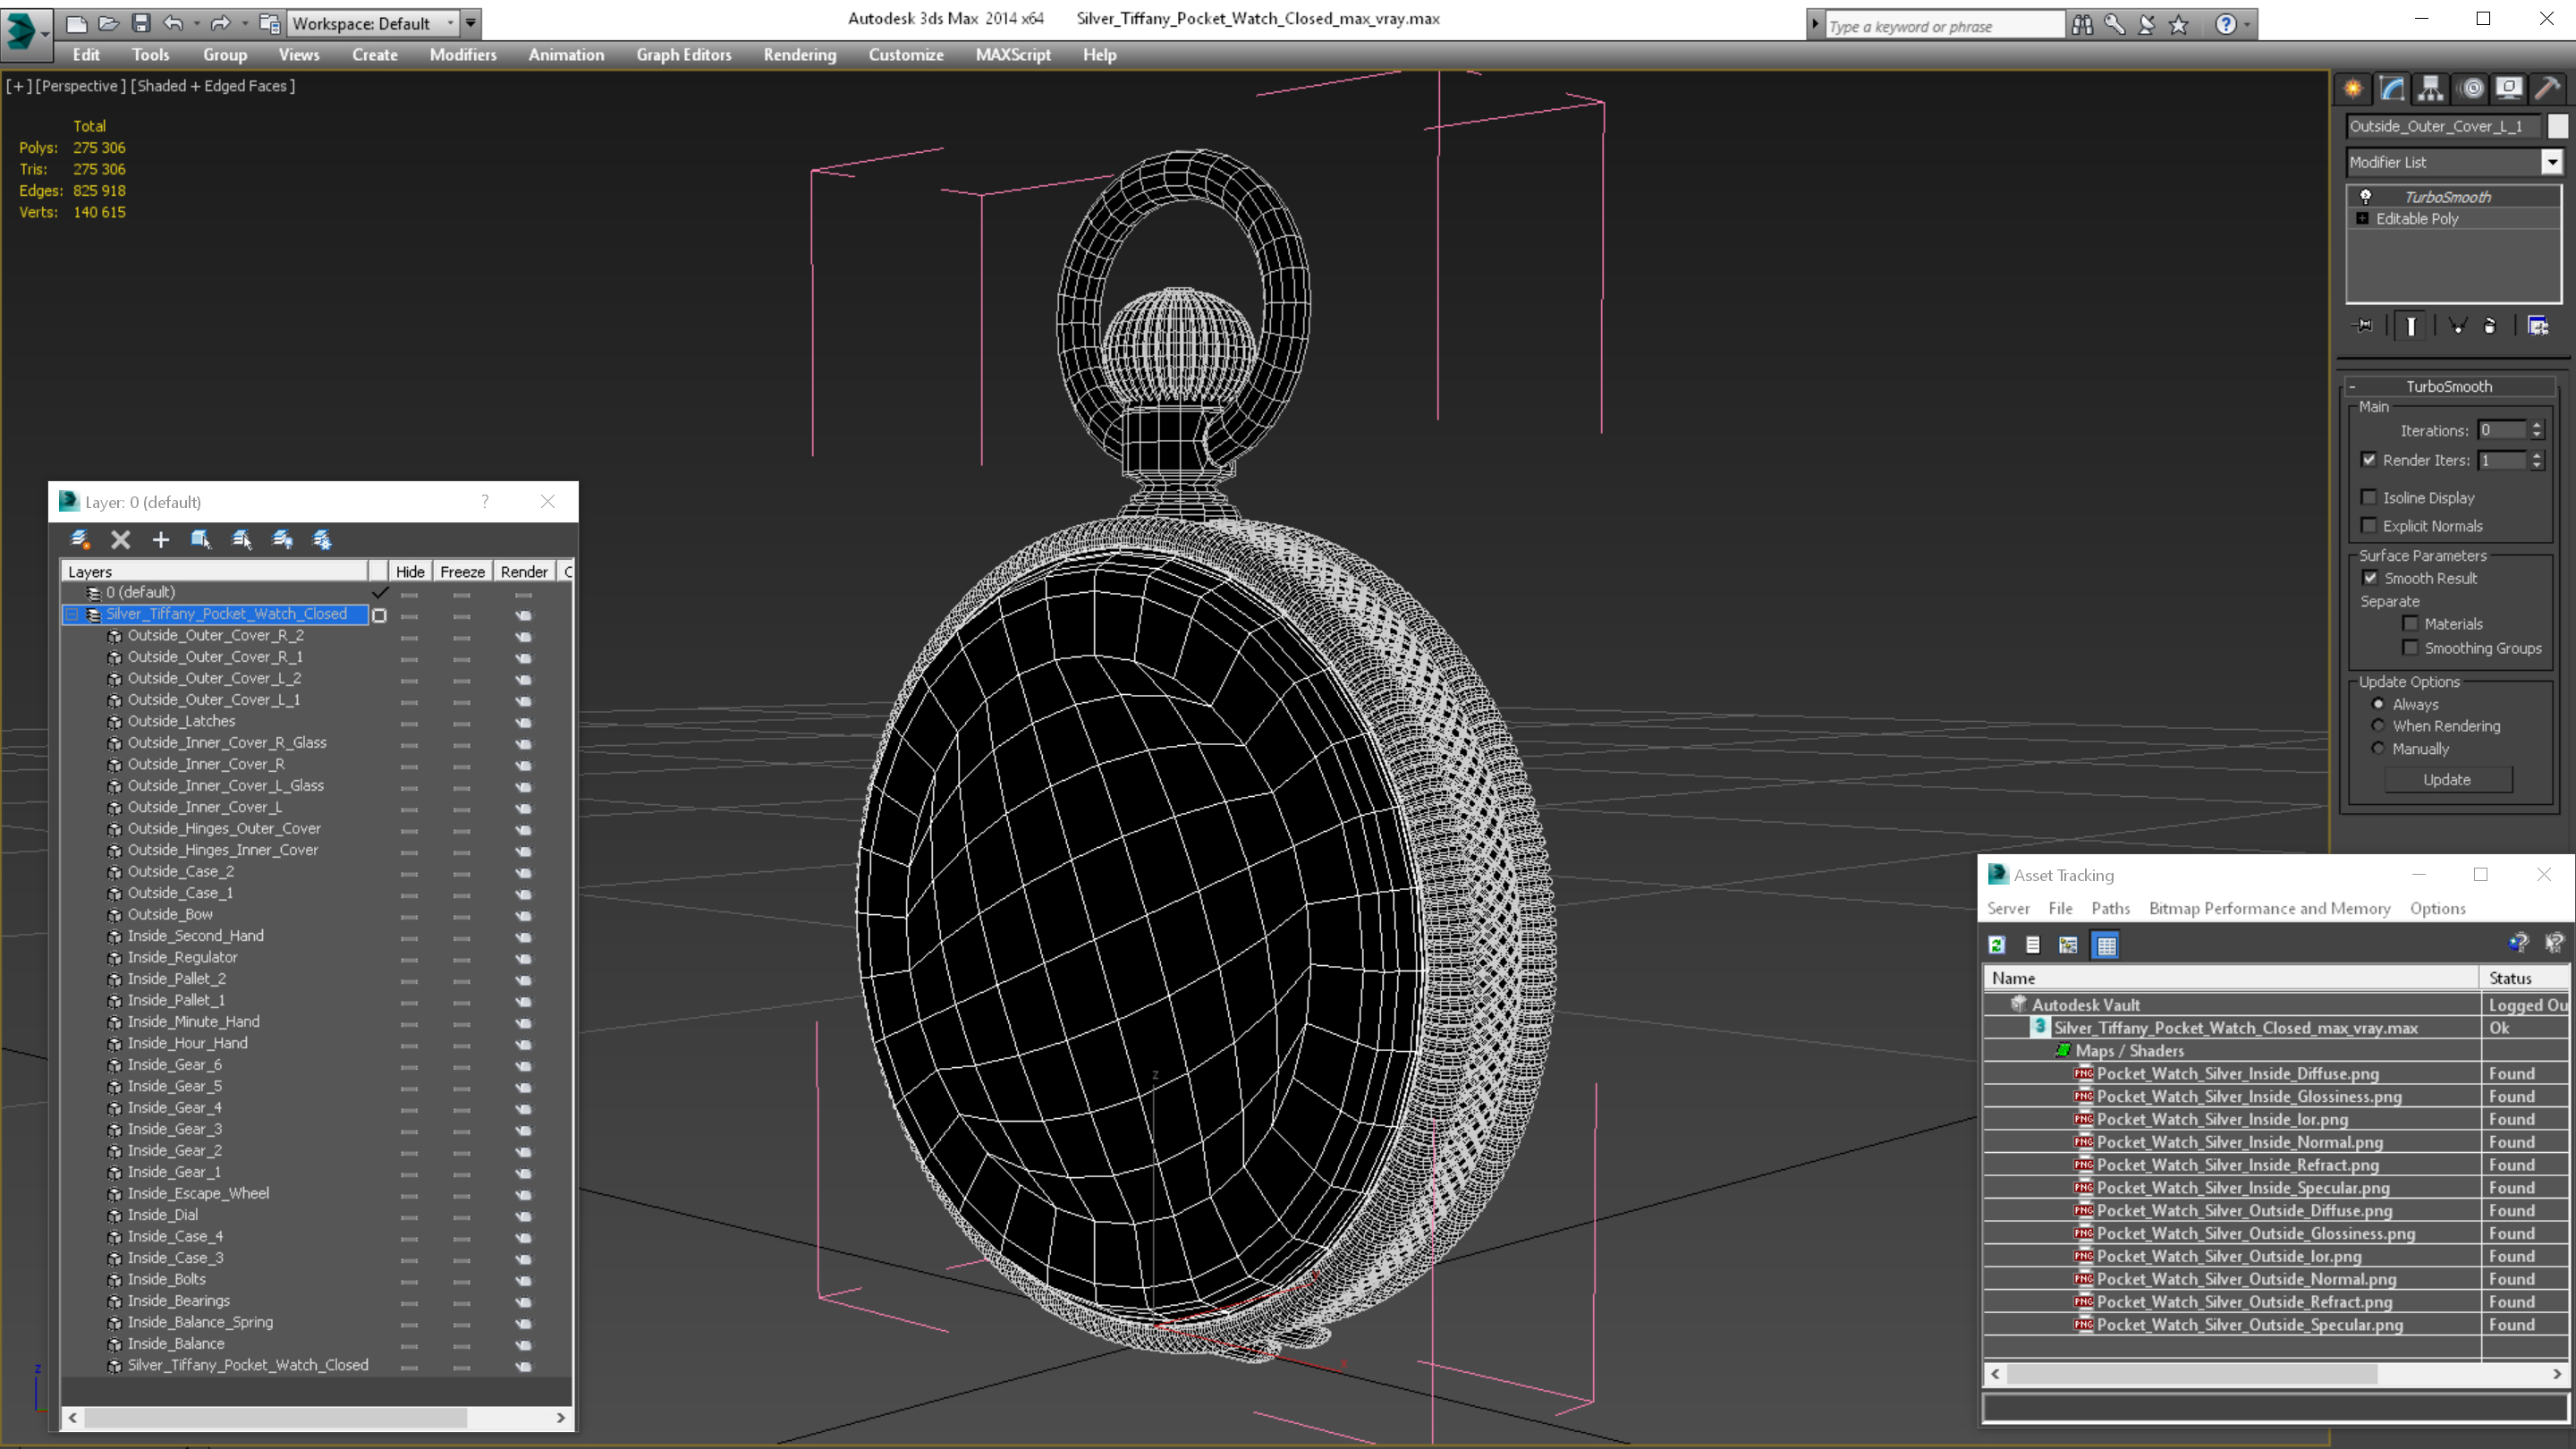Image resolution: width=2576 pixels, height=1449 pixels.
Task: Open the Modify command panel tab
Action: 2392,88
